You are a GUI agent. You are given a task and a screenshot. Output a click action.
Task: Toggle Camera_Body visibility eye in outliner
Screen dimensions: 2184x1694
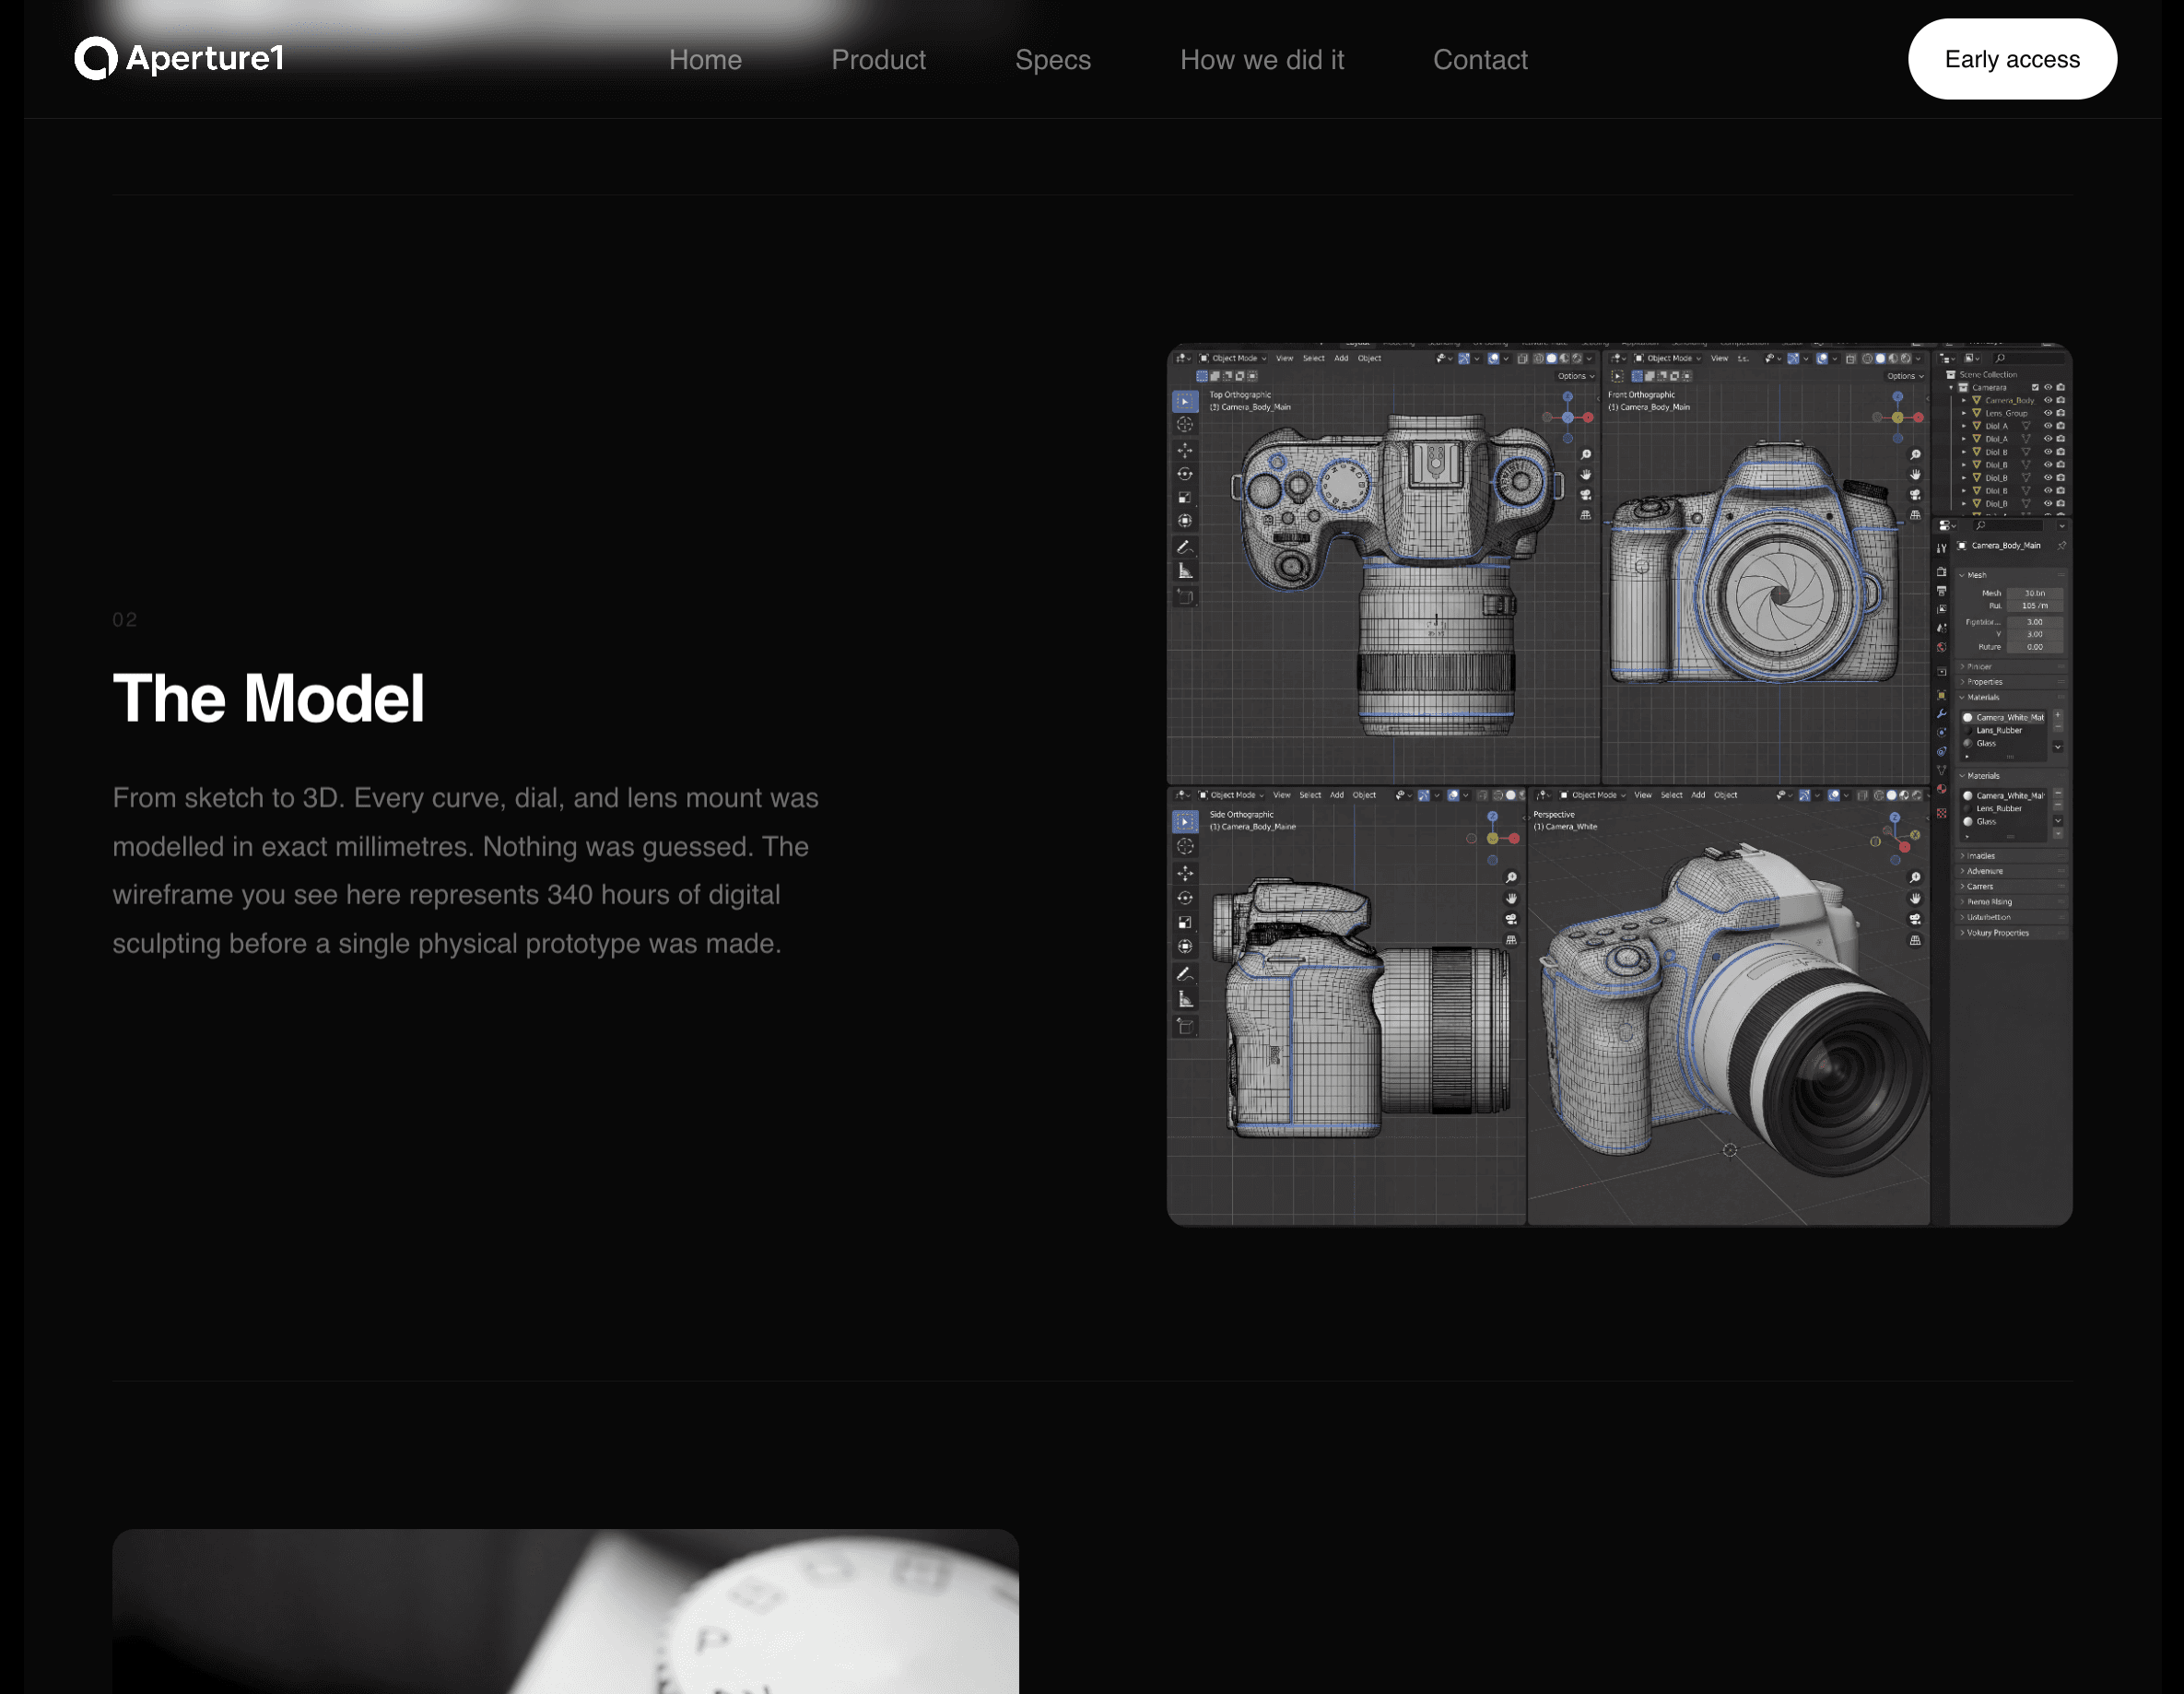[x=2047, y=400]
